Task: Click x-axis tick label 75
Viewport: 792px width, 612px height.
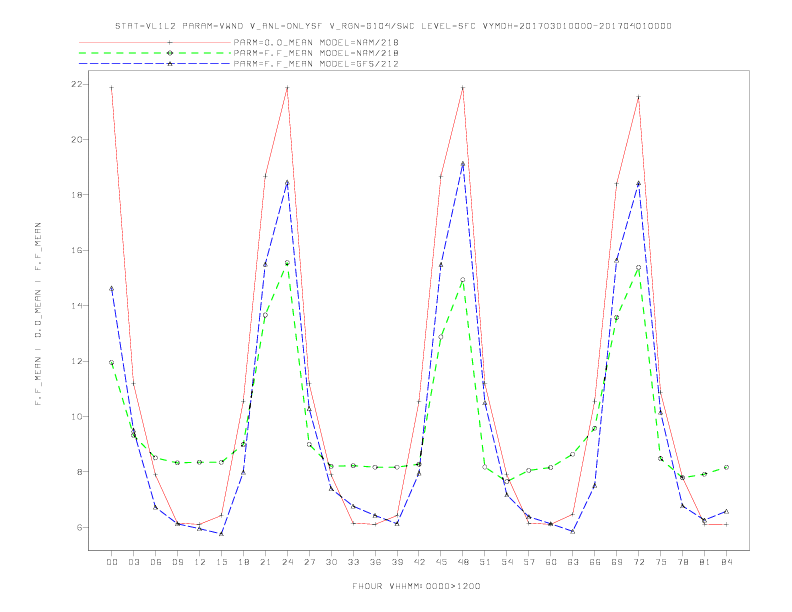Action: pyautogui.click(x=661, y=562)
